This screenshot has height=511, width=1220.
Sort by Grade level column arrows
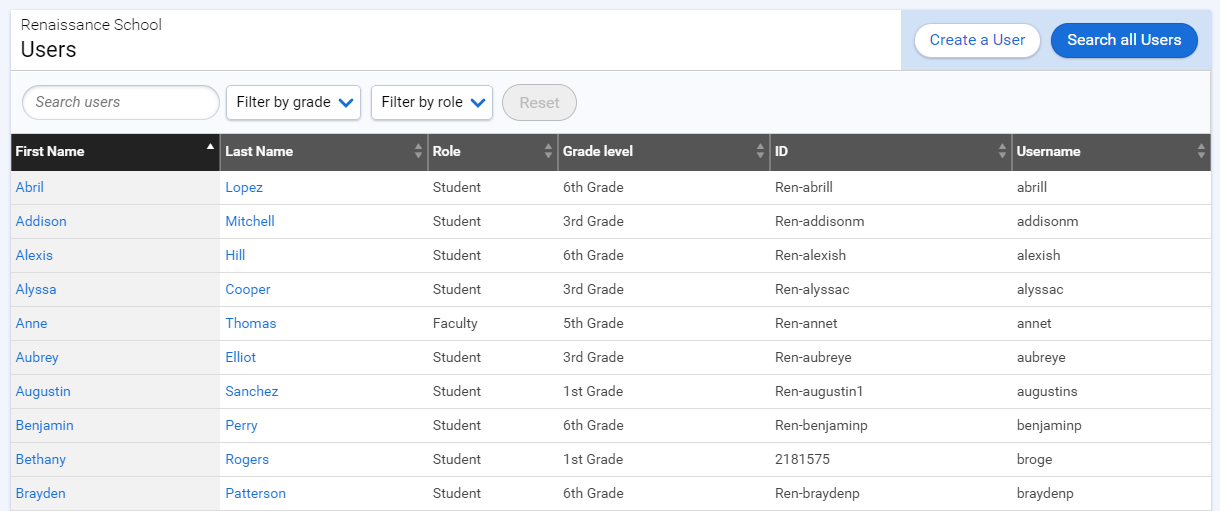[x=760, y=151]
